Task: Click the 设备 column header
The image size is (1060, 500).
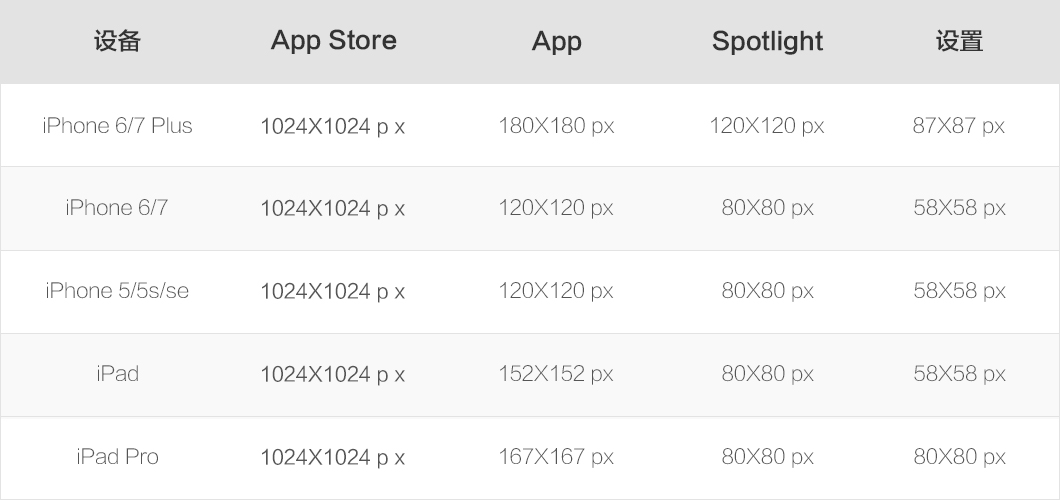Action: pos(117,41)
